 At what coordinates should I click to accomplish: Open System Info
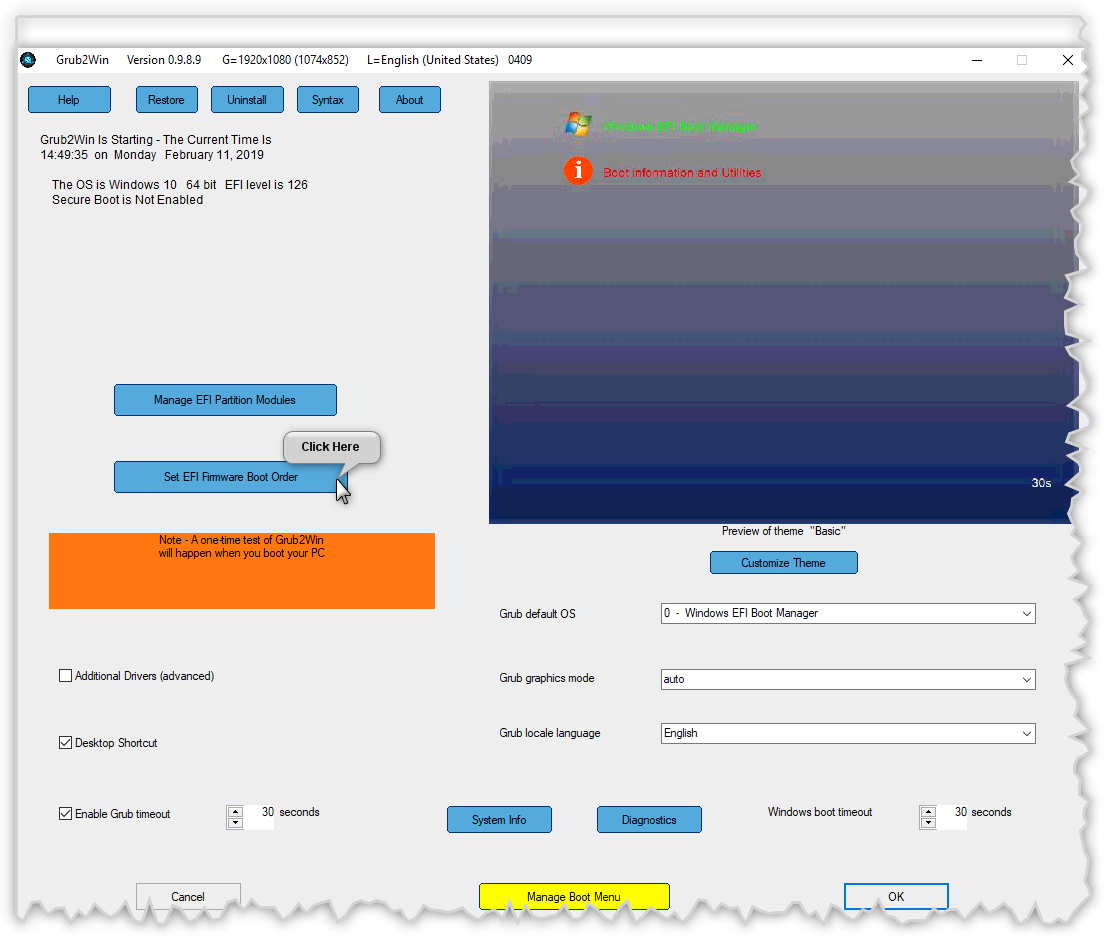[499, 820]
